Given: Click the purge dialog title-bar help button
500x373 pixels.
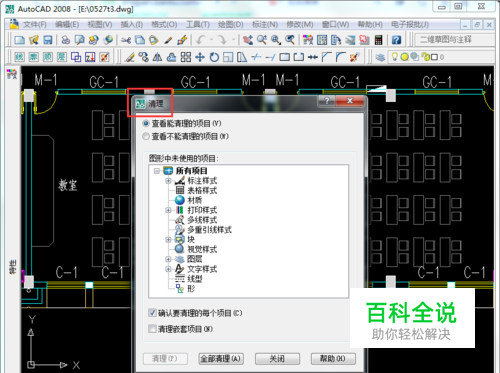Looking at the screenshot, I should (327, 101).
